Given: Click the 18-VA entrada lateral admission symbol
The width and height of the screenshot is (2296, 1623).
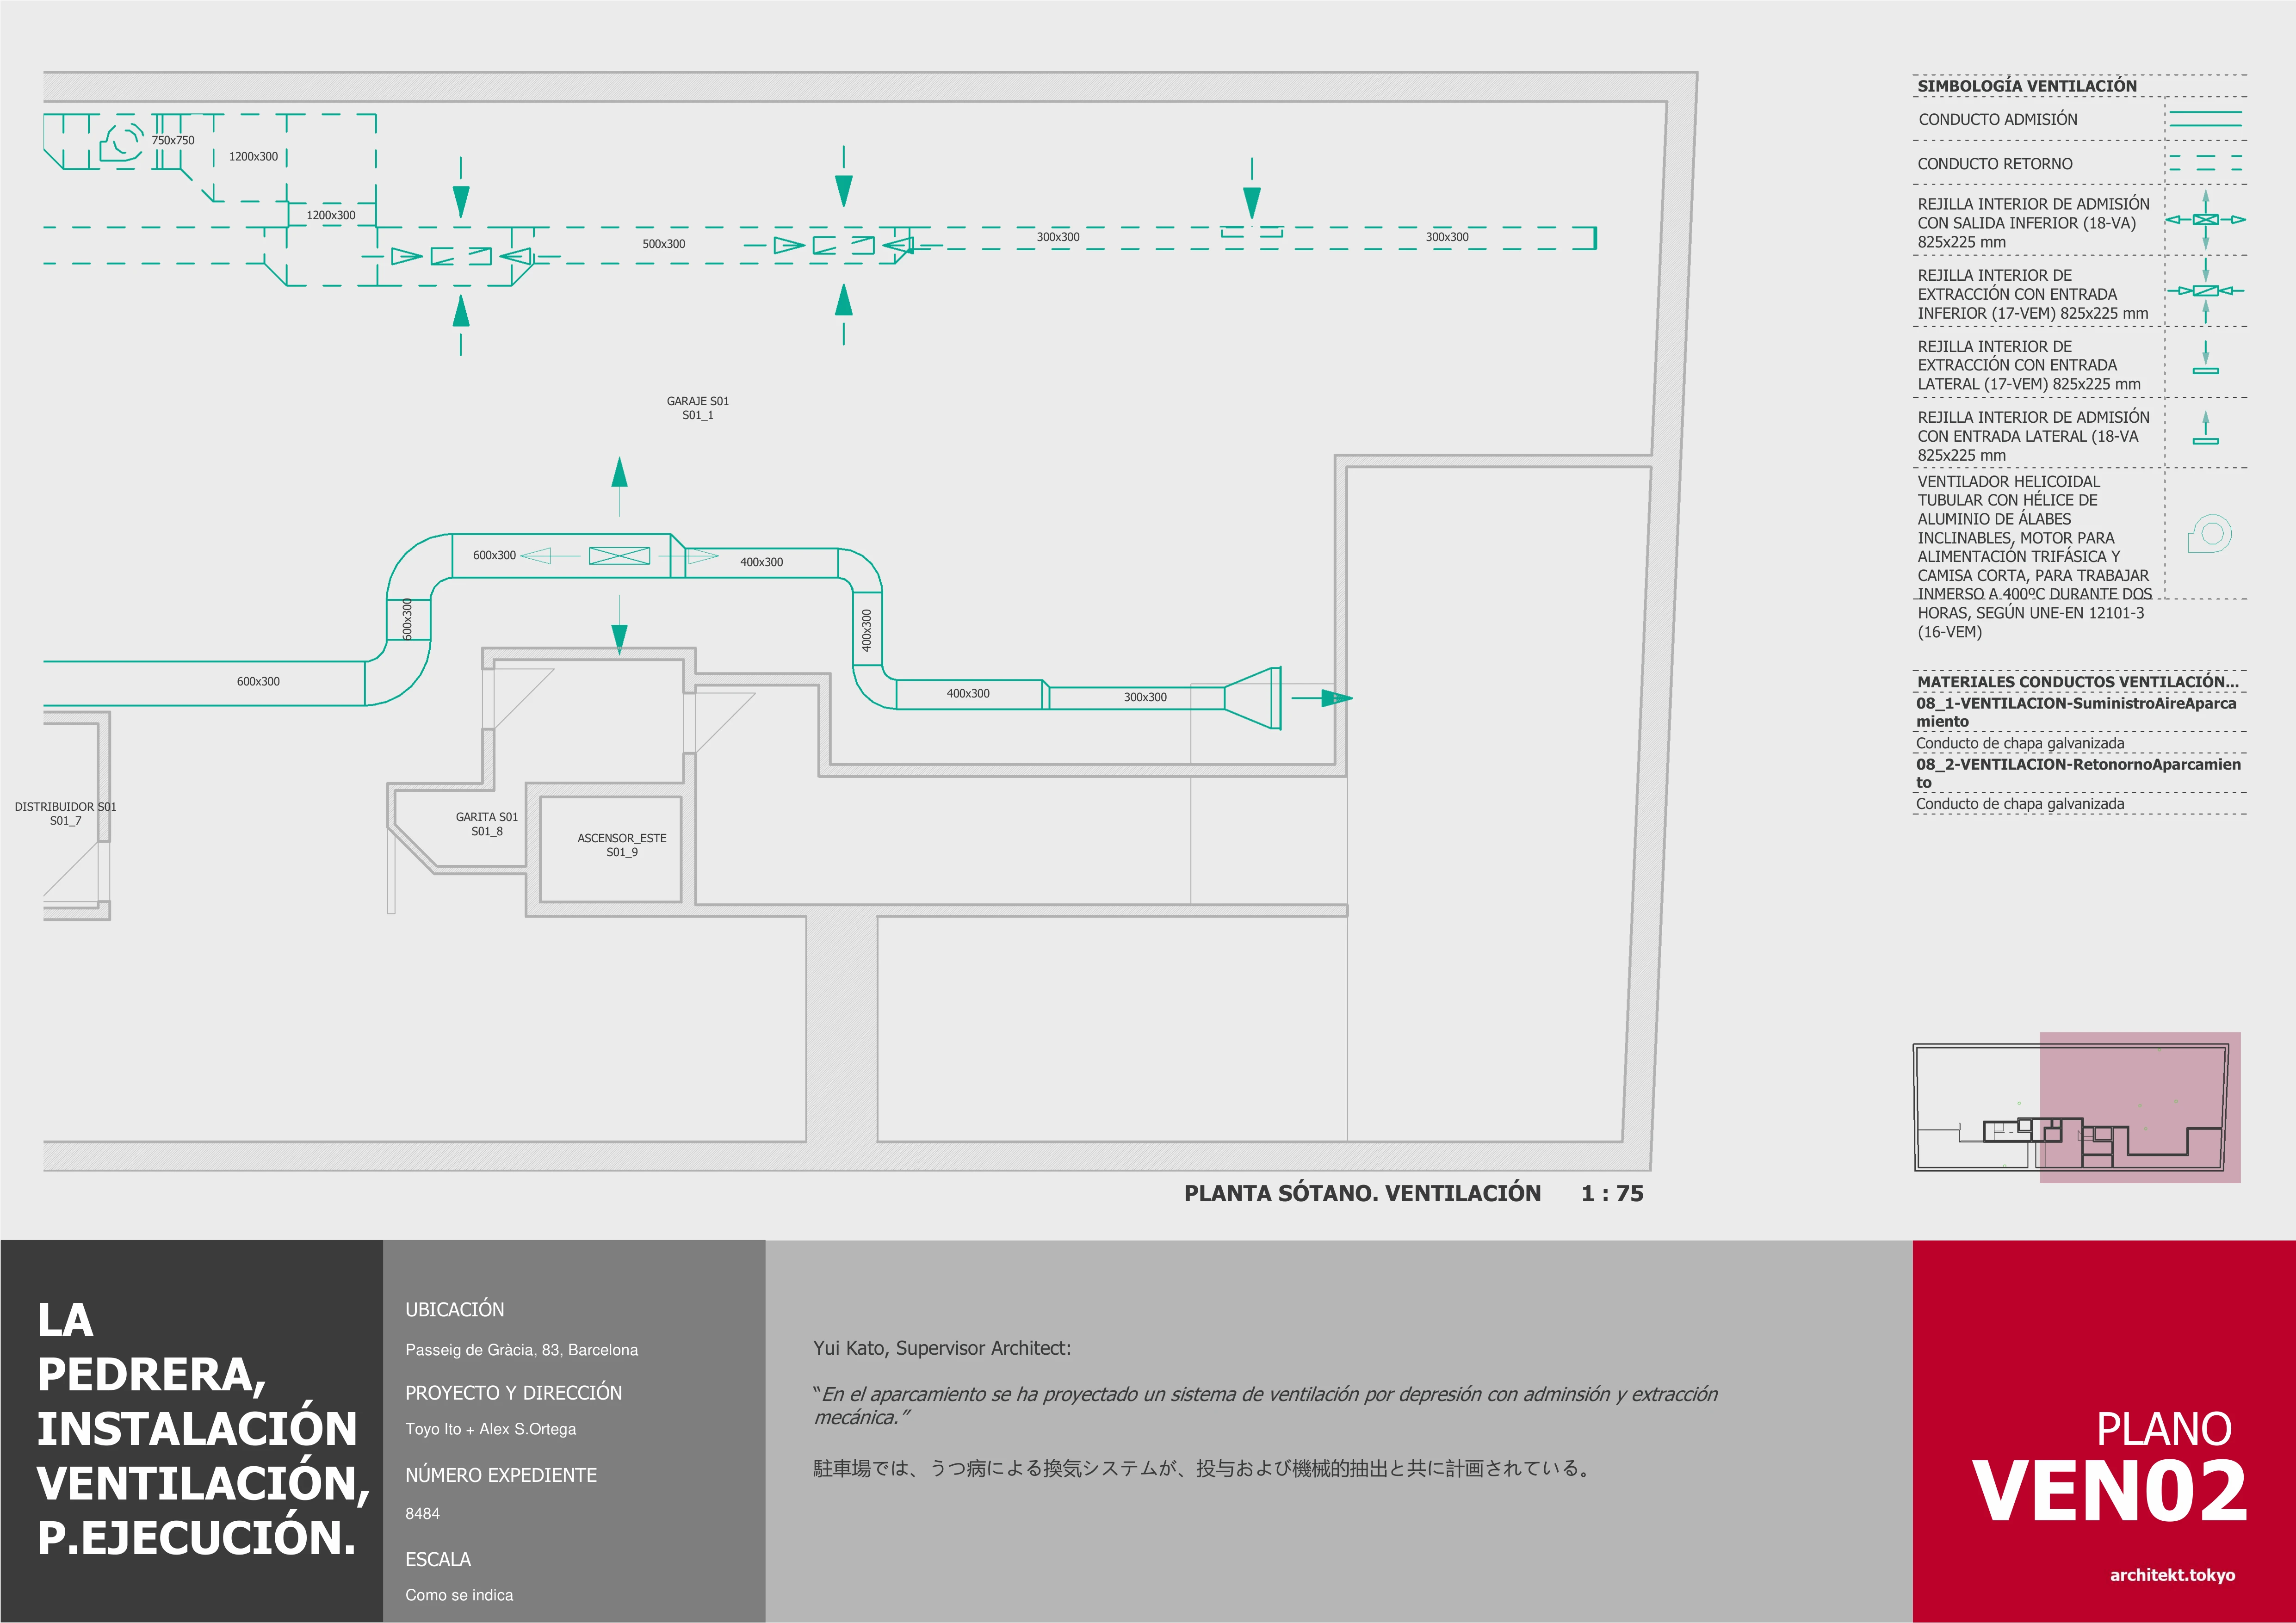Looking at the screenshot, I should pos(2205,428).
